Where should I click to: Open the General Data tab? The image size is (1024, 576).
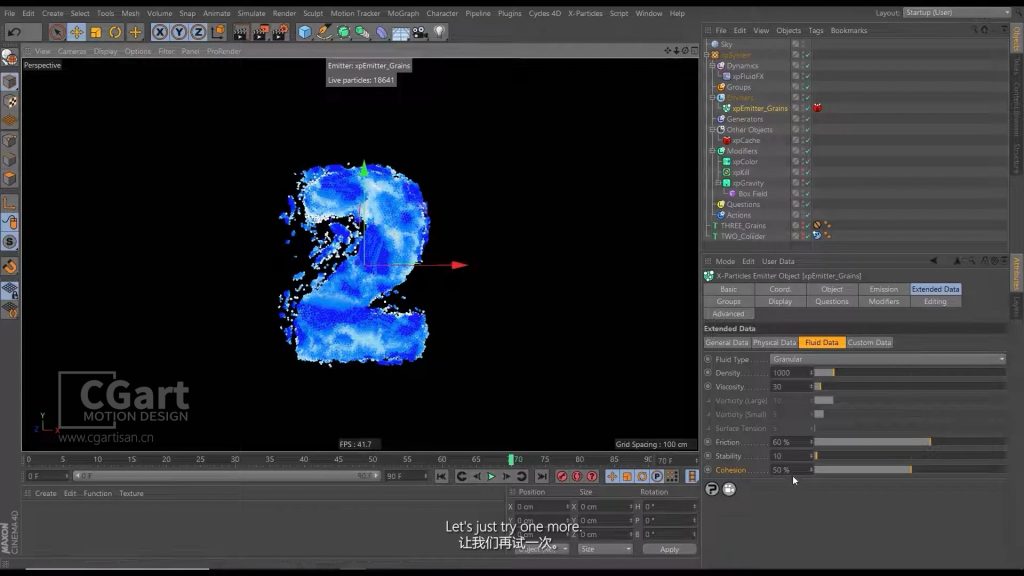727,342
